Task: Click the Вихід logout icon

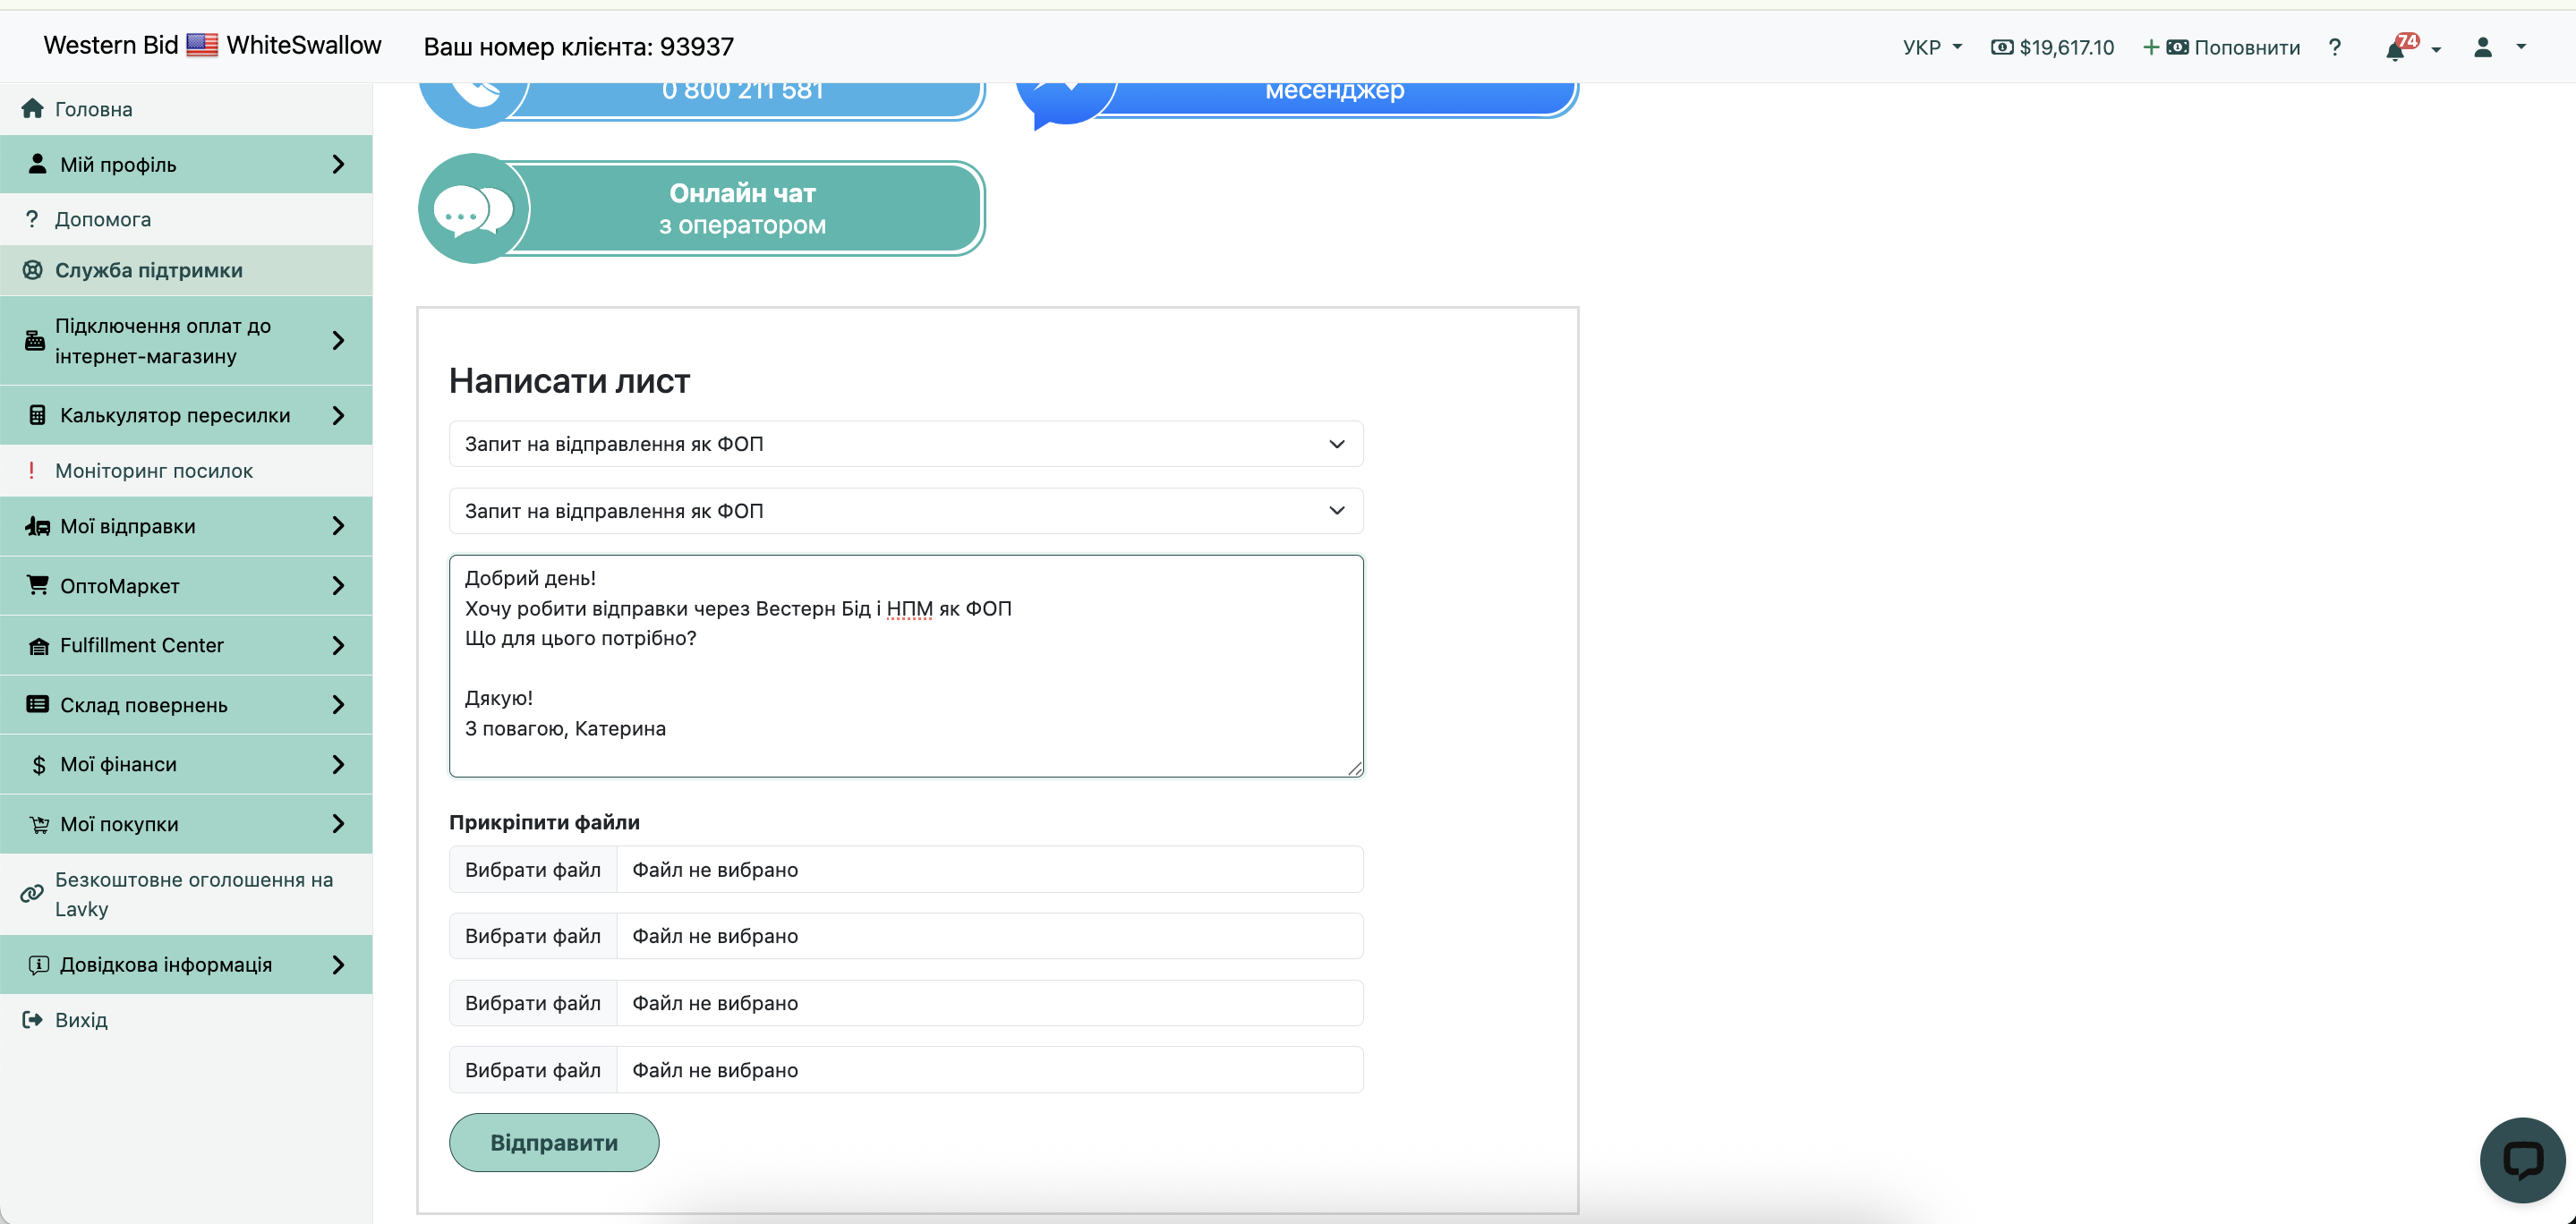Action: [x=32, y=1019]
